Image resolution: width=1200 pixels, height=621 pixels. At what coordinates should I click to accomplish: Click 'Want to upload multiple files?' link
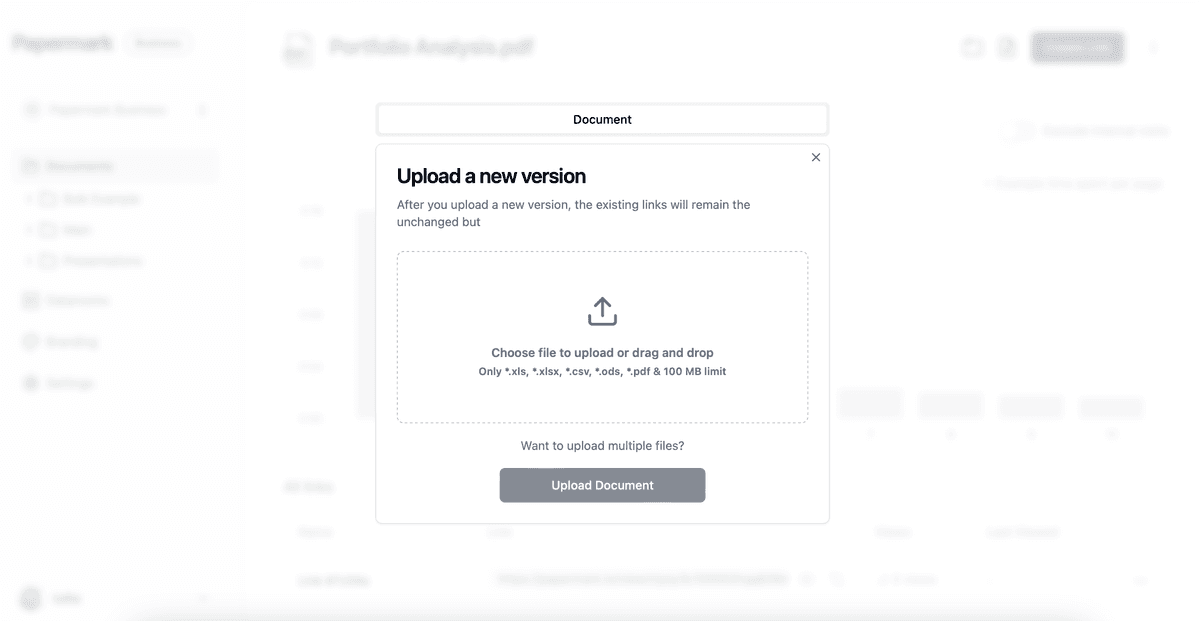point(602,446)
